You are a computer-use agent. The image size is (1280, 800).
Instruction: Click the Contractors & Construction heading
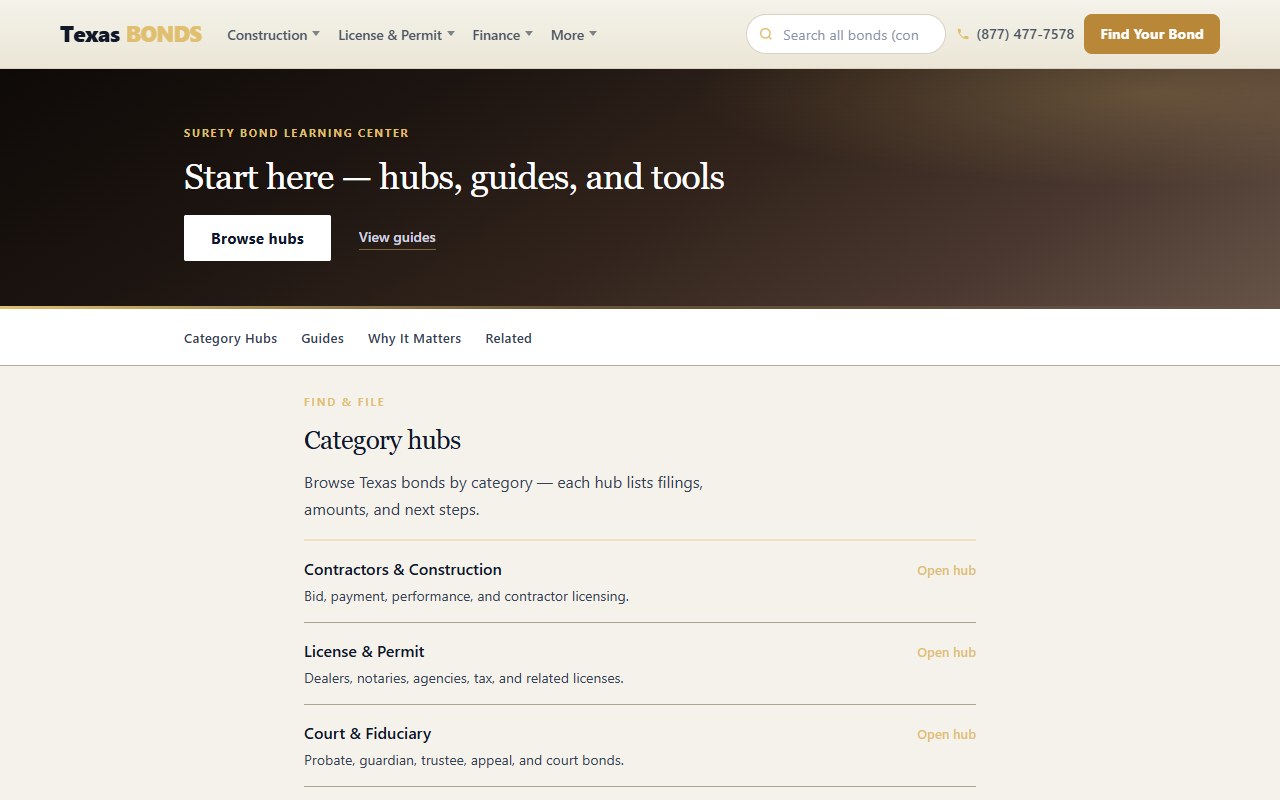pyautogui.click(x=403, y=570)
